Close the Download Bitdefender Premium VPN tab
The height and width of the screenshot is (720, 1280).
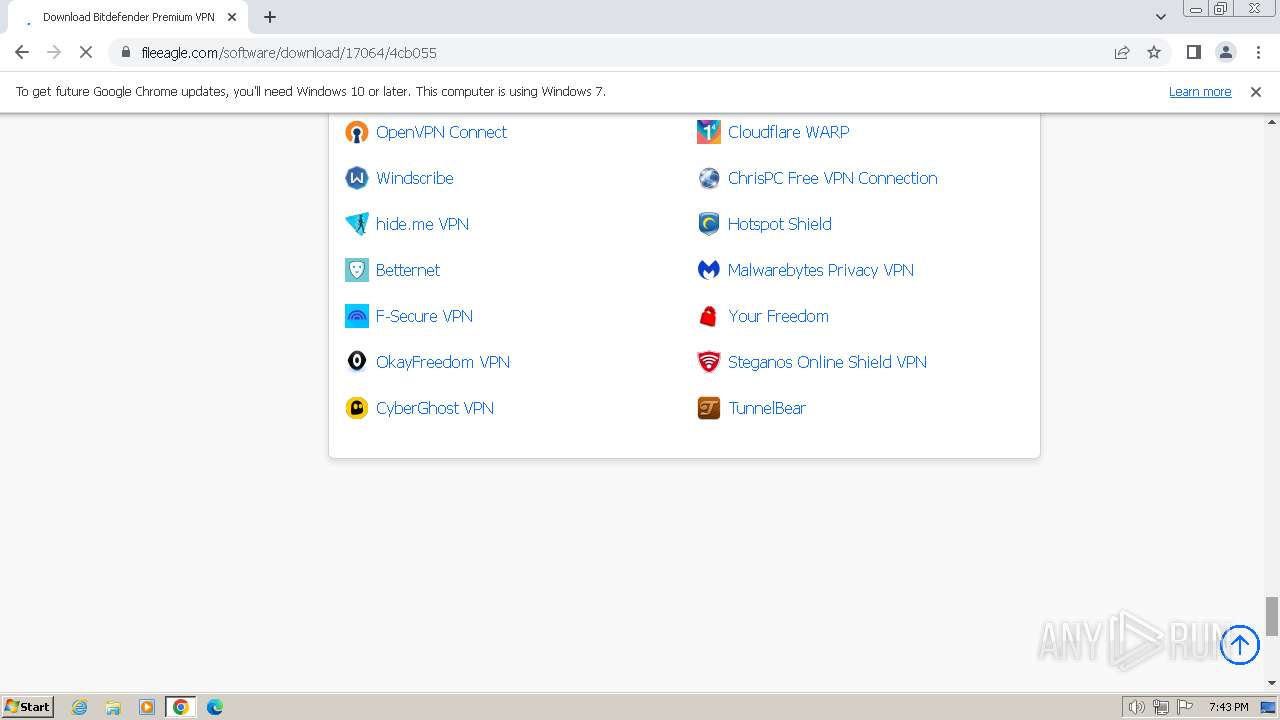click(x=232, y=17)
